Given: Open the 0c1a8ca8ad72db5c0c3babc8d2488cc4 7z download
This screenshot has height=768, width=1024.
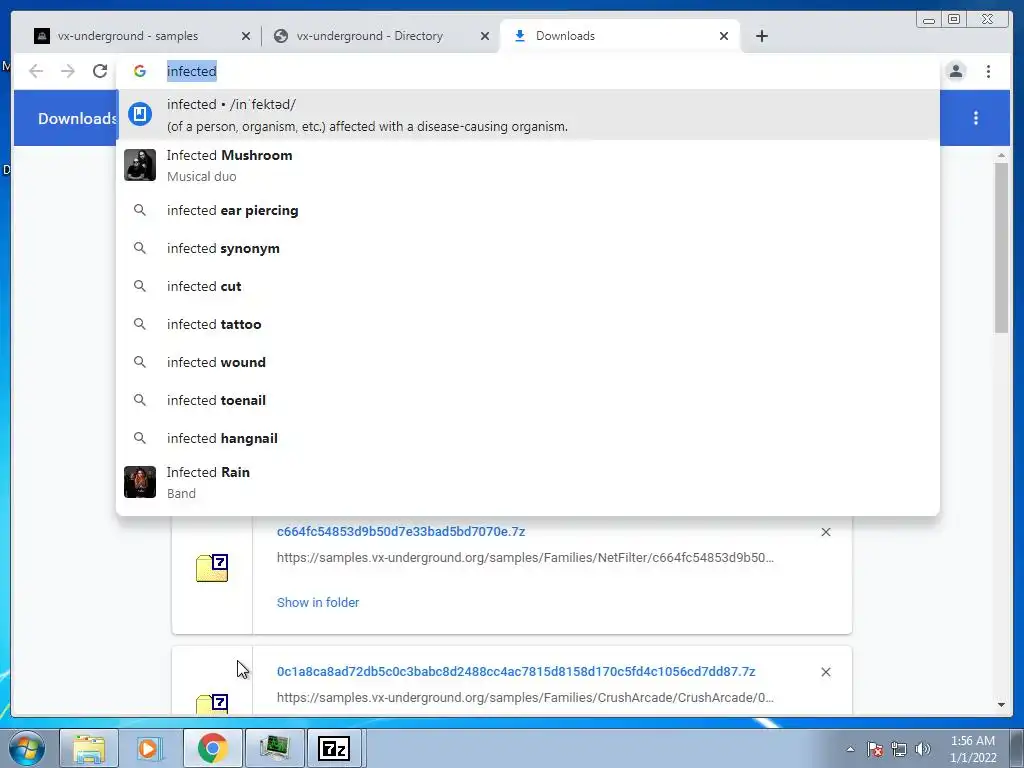Looking at the screenshot, I should 516,671.
